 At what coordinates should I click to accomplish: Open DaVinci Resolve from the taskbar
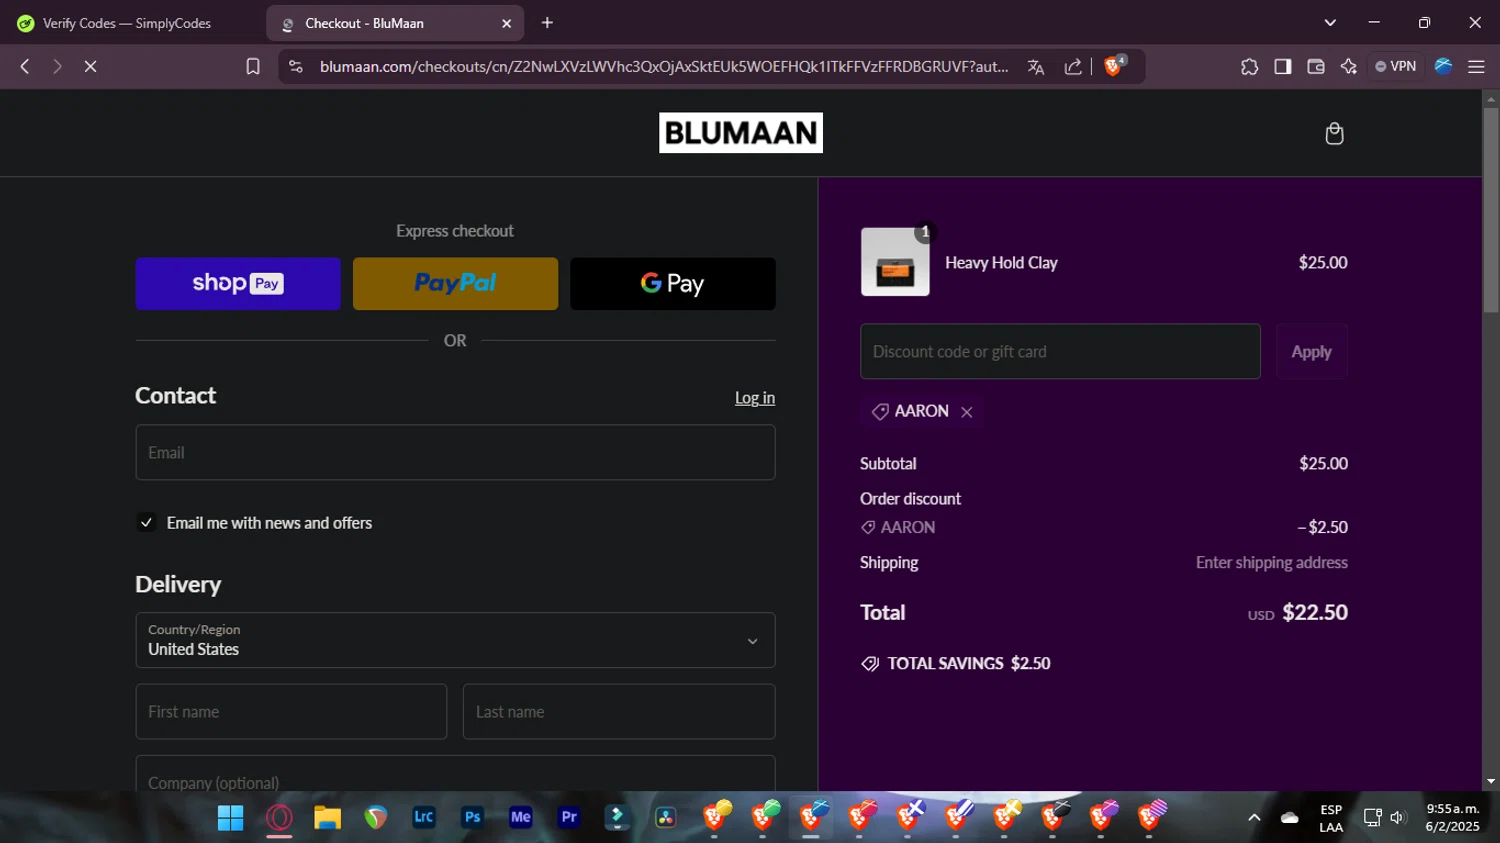666,818
